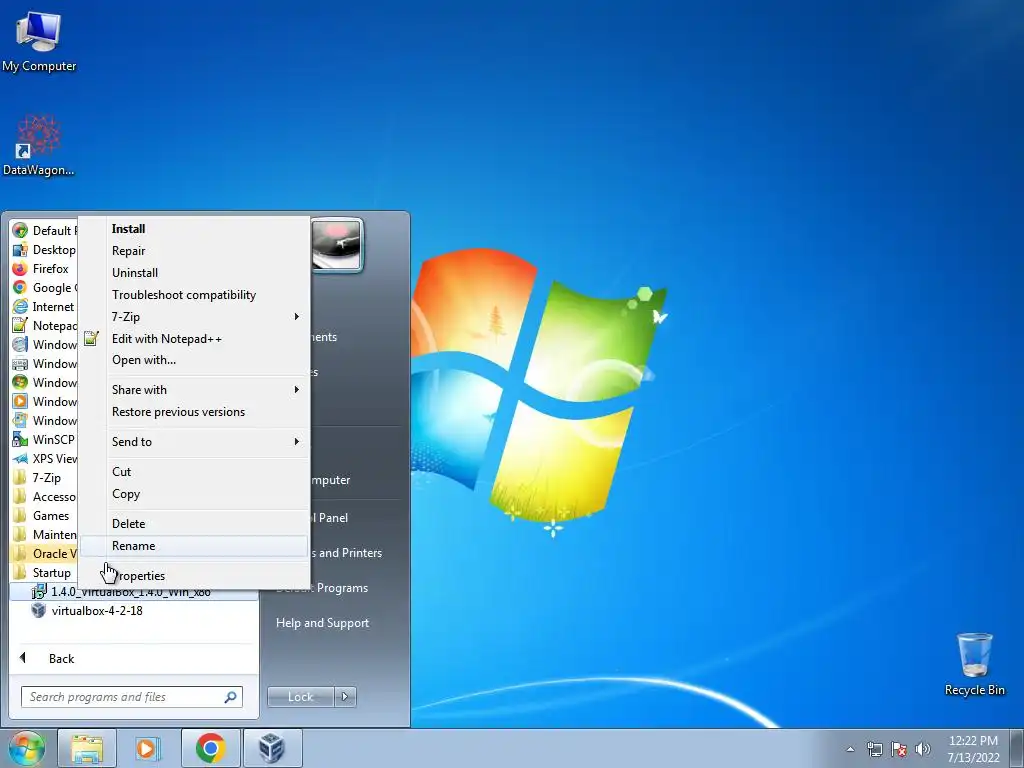Open Action Center flag icon
1024x768 pixels.
click(899, 749)
